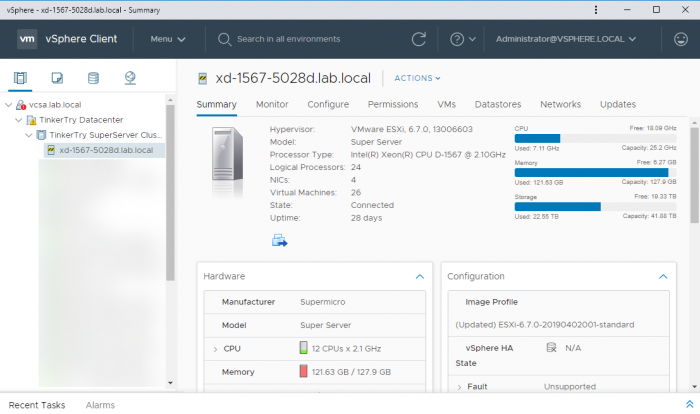The image size is (700, 414).
Task: Click the 121.63 GB / 127.9 GB memory value
Action: point(351,372)
